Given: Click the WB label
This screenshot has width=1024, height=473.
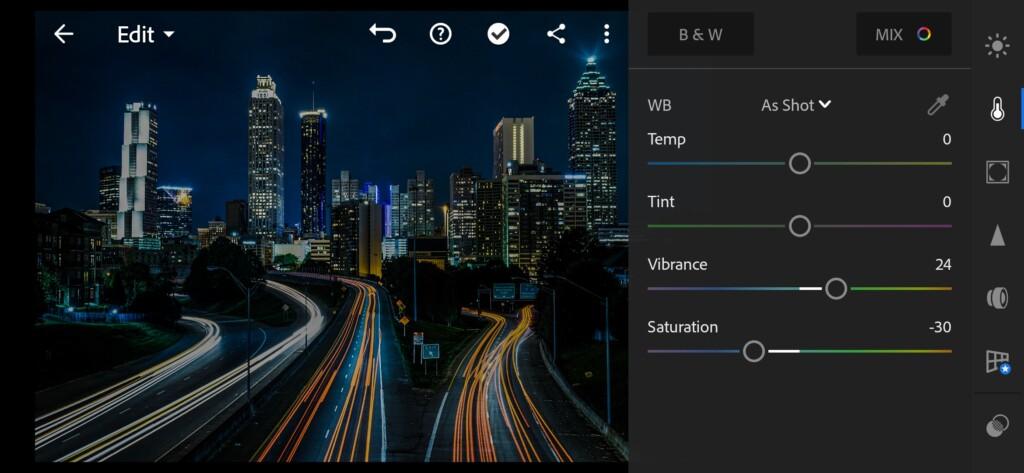Looking at the screenshot, I should tap(659, 105).
